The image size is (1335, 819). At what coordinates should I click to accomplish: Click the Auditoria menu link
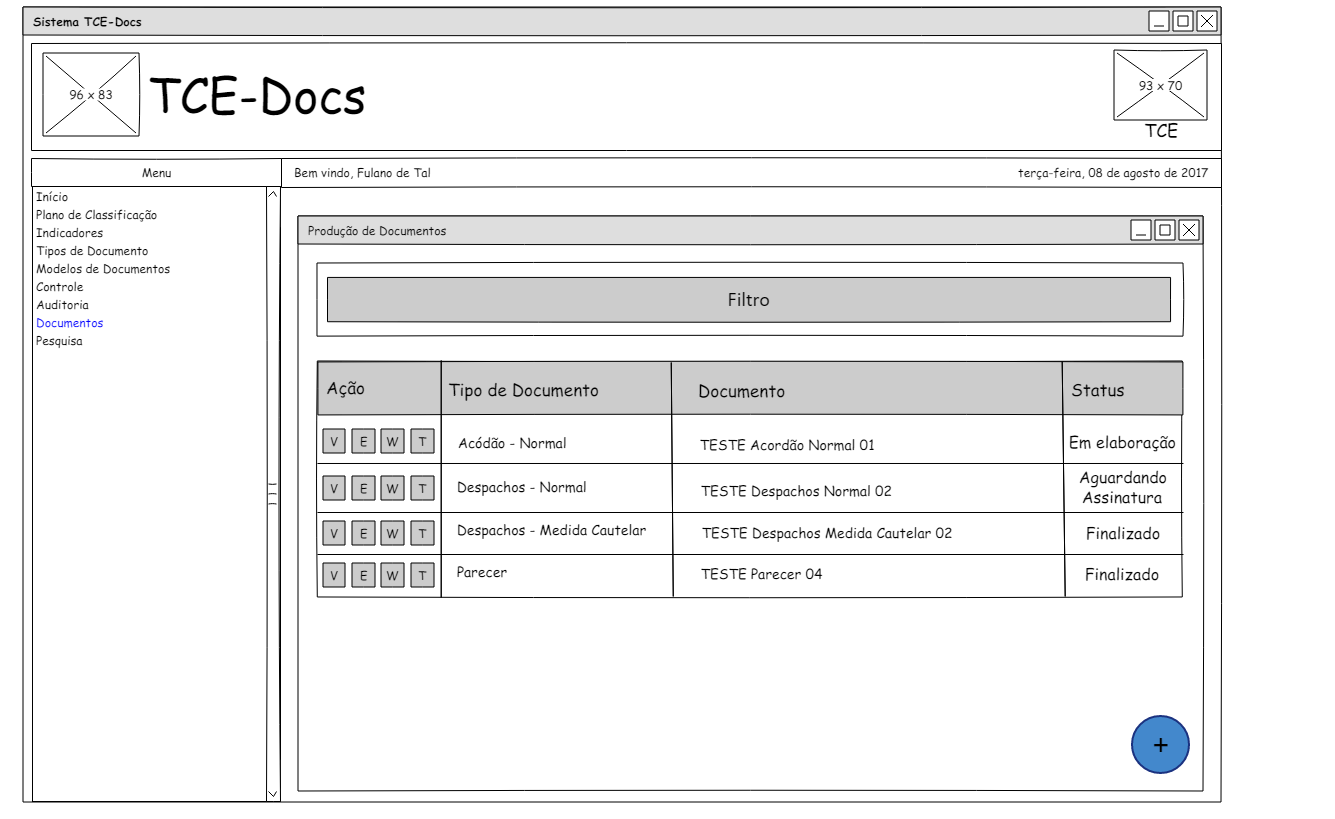[x=62, y=305]
